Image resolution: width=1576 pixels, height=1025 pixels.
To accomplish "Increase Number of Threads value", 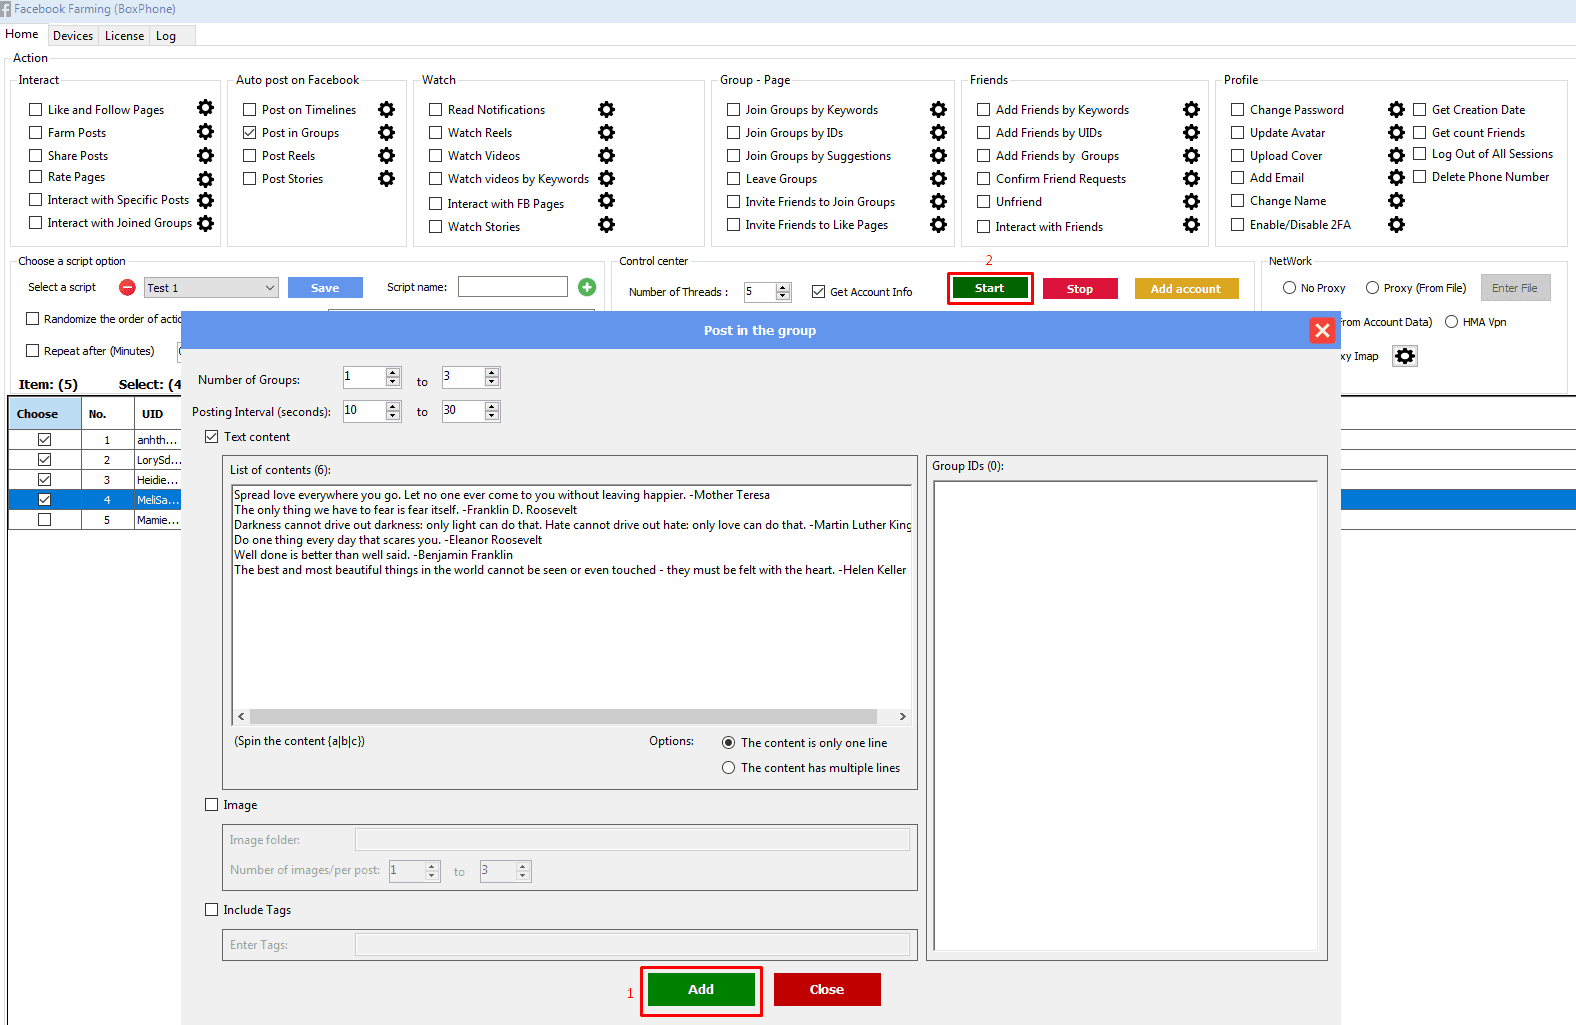I will pos(783,287).
